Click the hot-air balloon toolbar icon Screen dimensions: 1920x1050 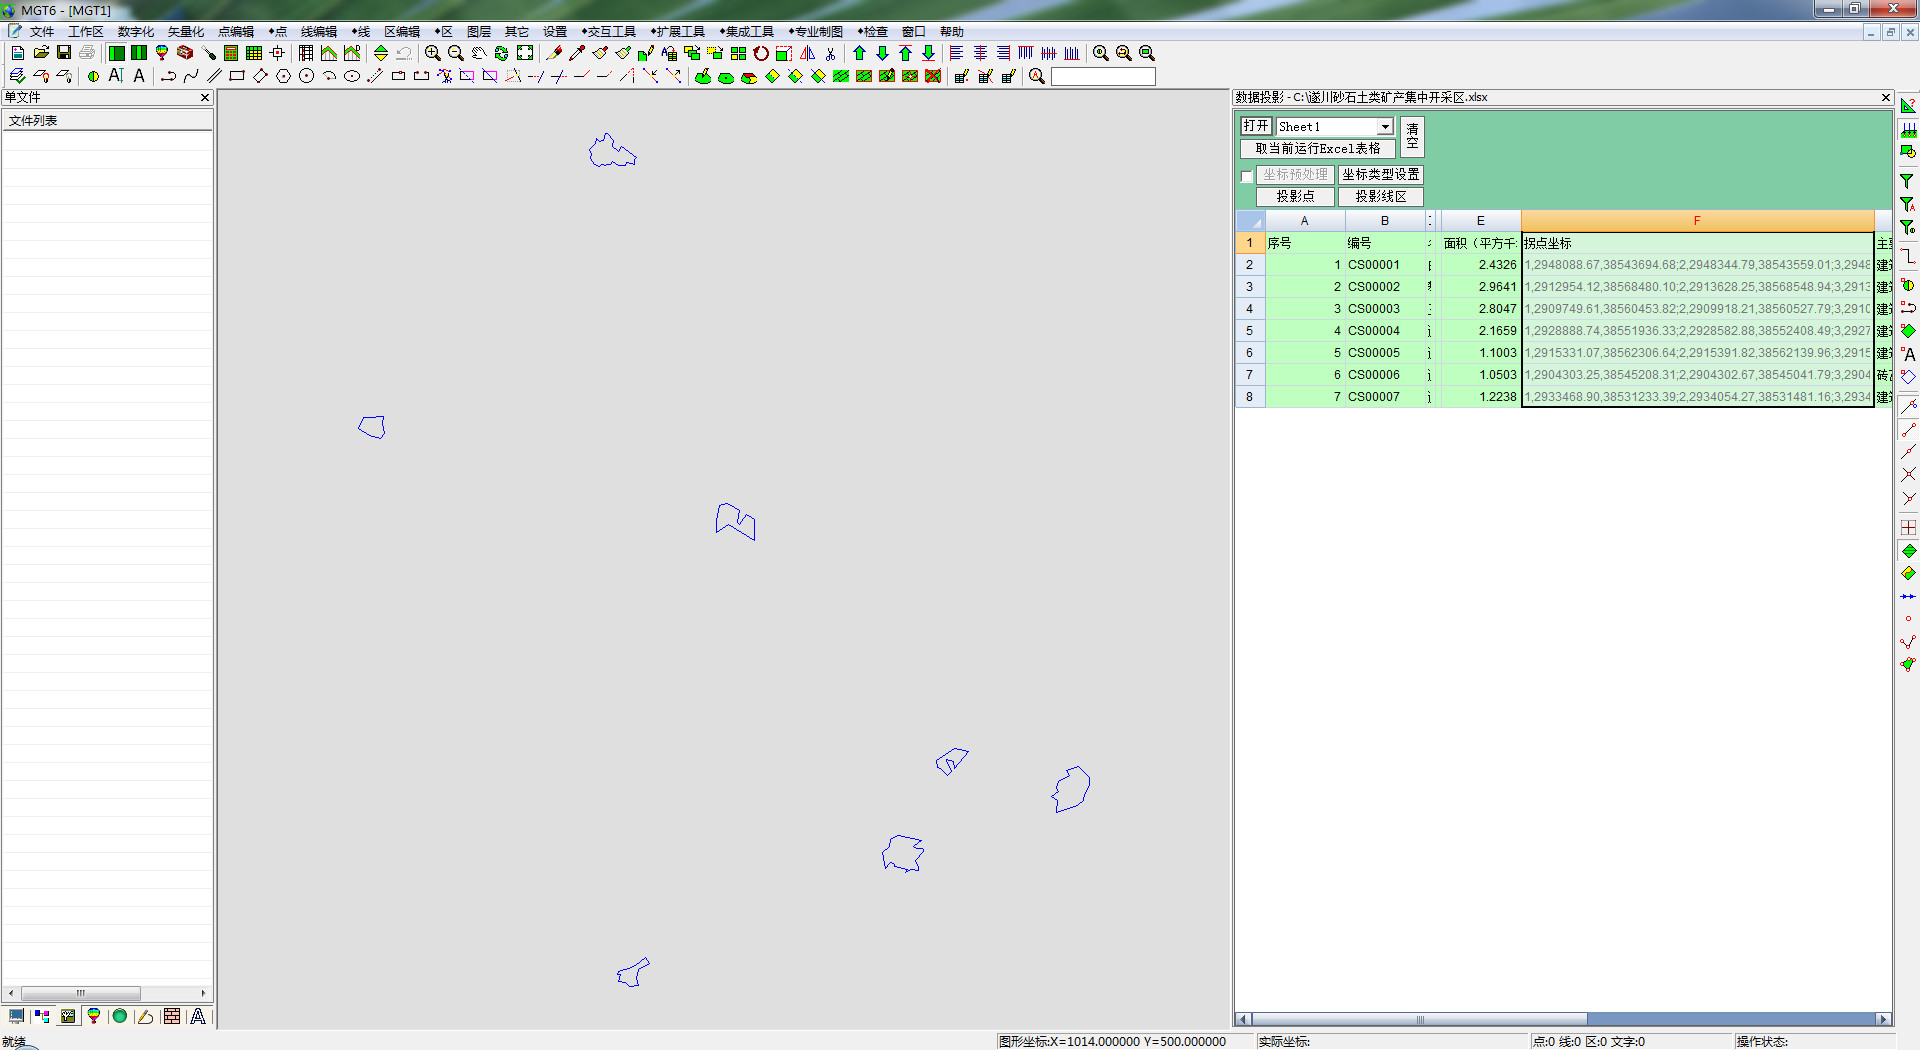coord(162,53)
